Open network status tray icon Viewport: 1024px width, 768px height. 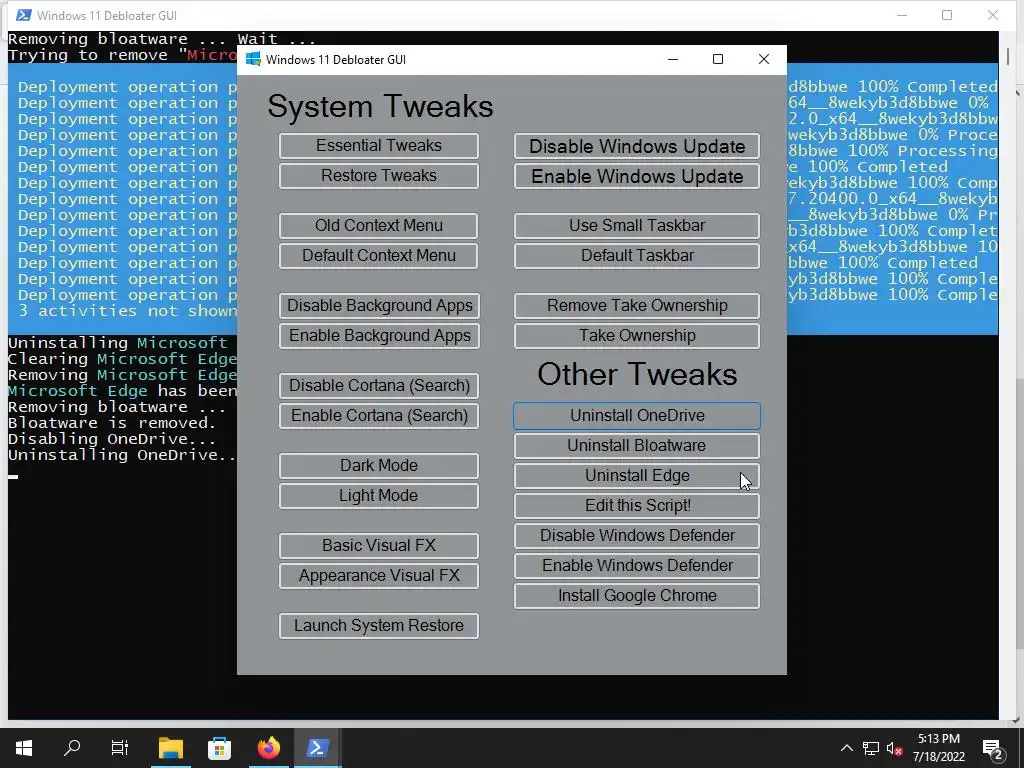[x=871, y=748]
